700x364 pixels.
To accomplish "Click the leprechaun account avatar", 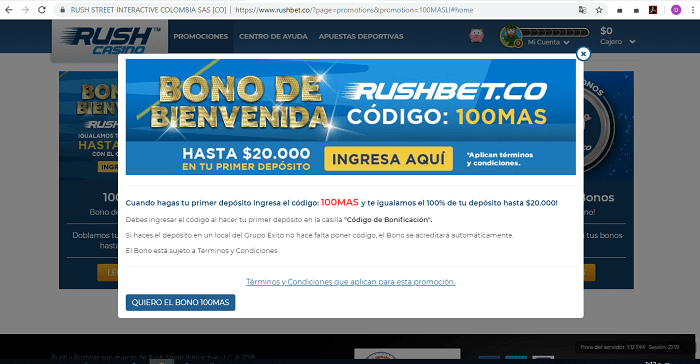I will [511, 36].
